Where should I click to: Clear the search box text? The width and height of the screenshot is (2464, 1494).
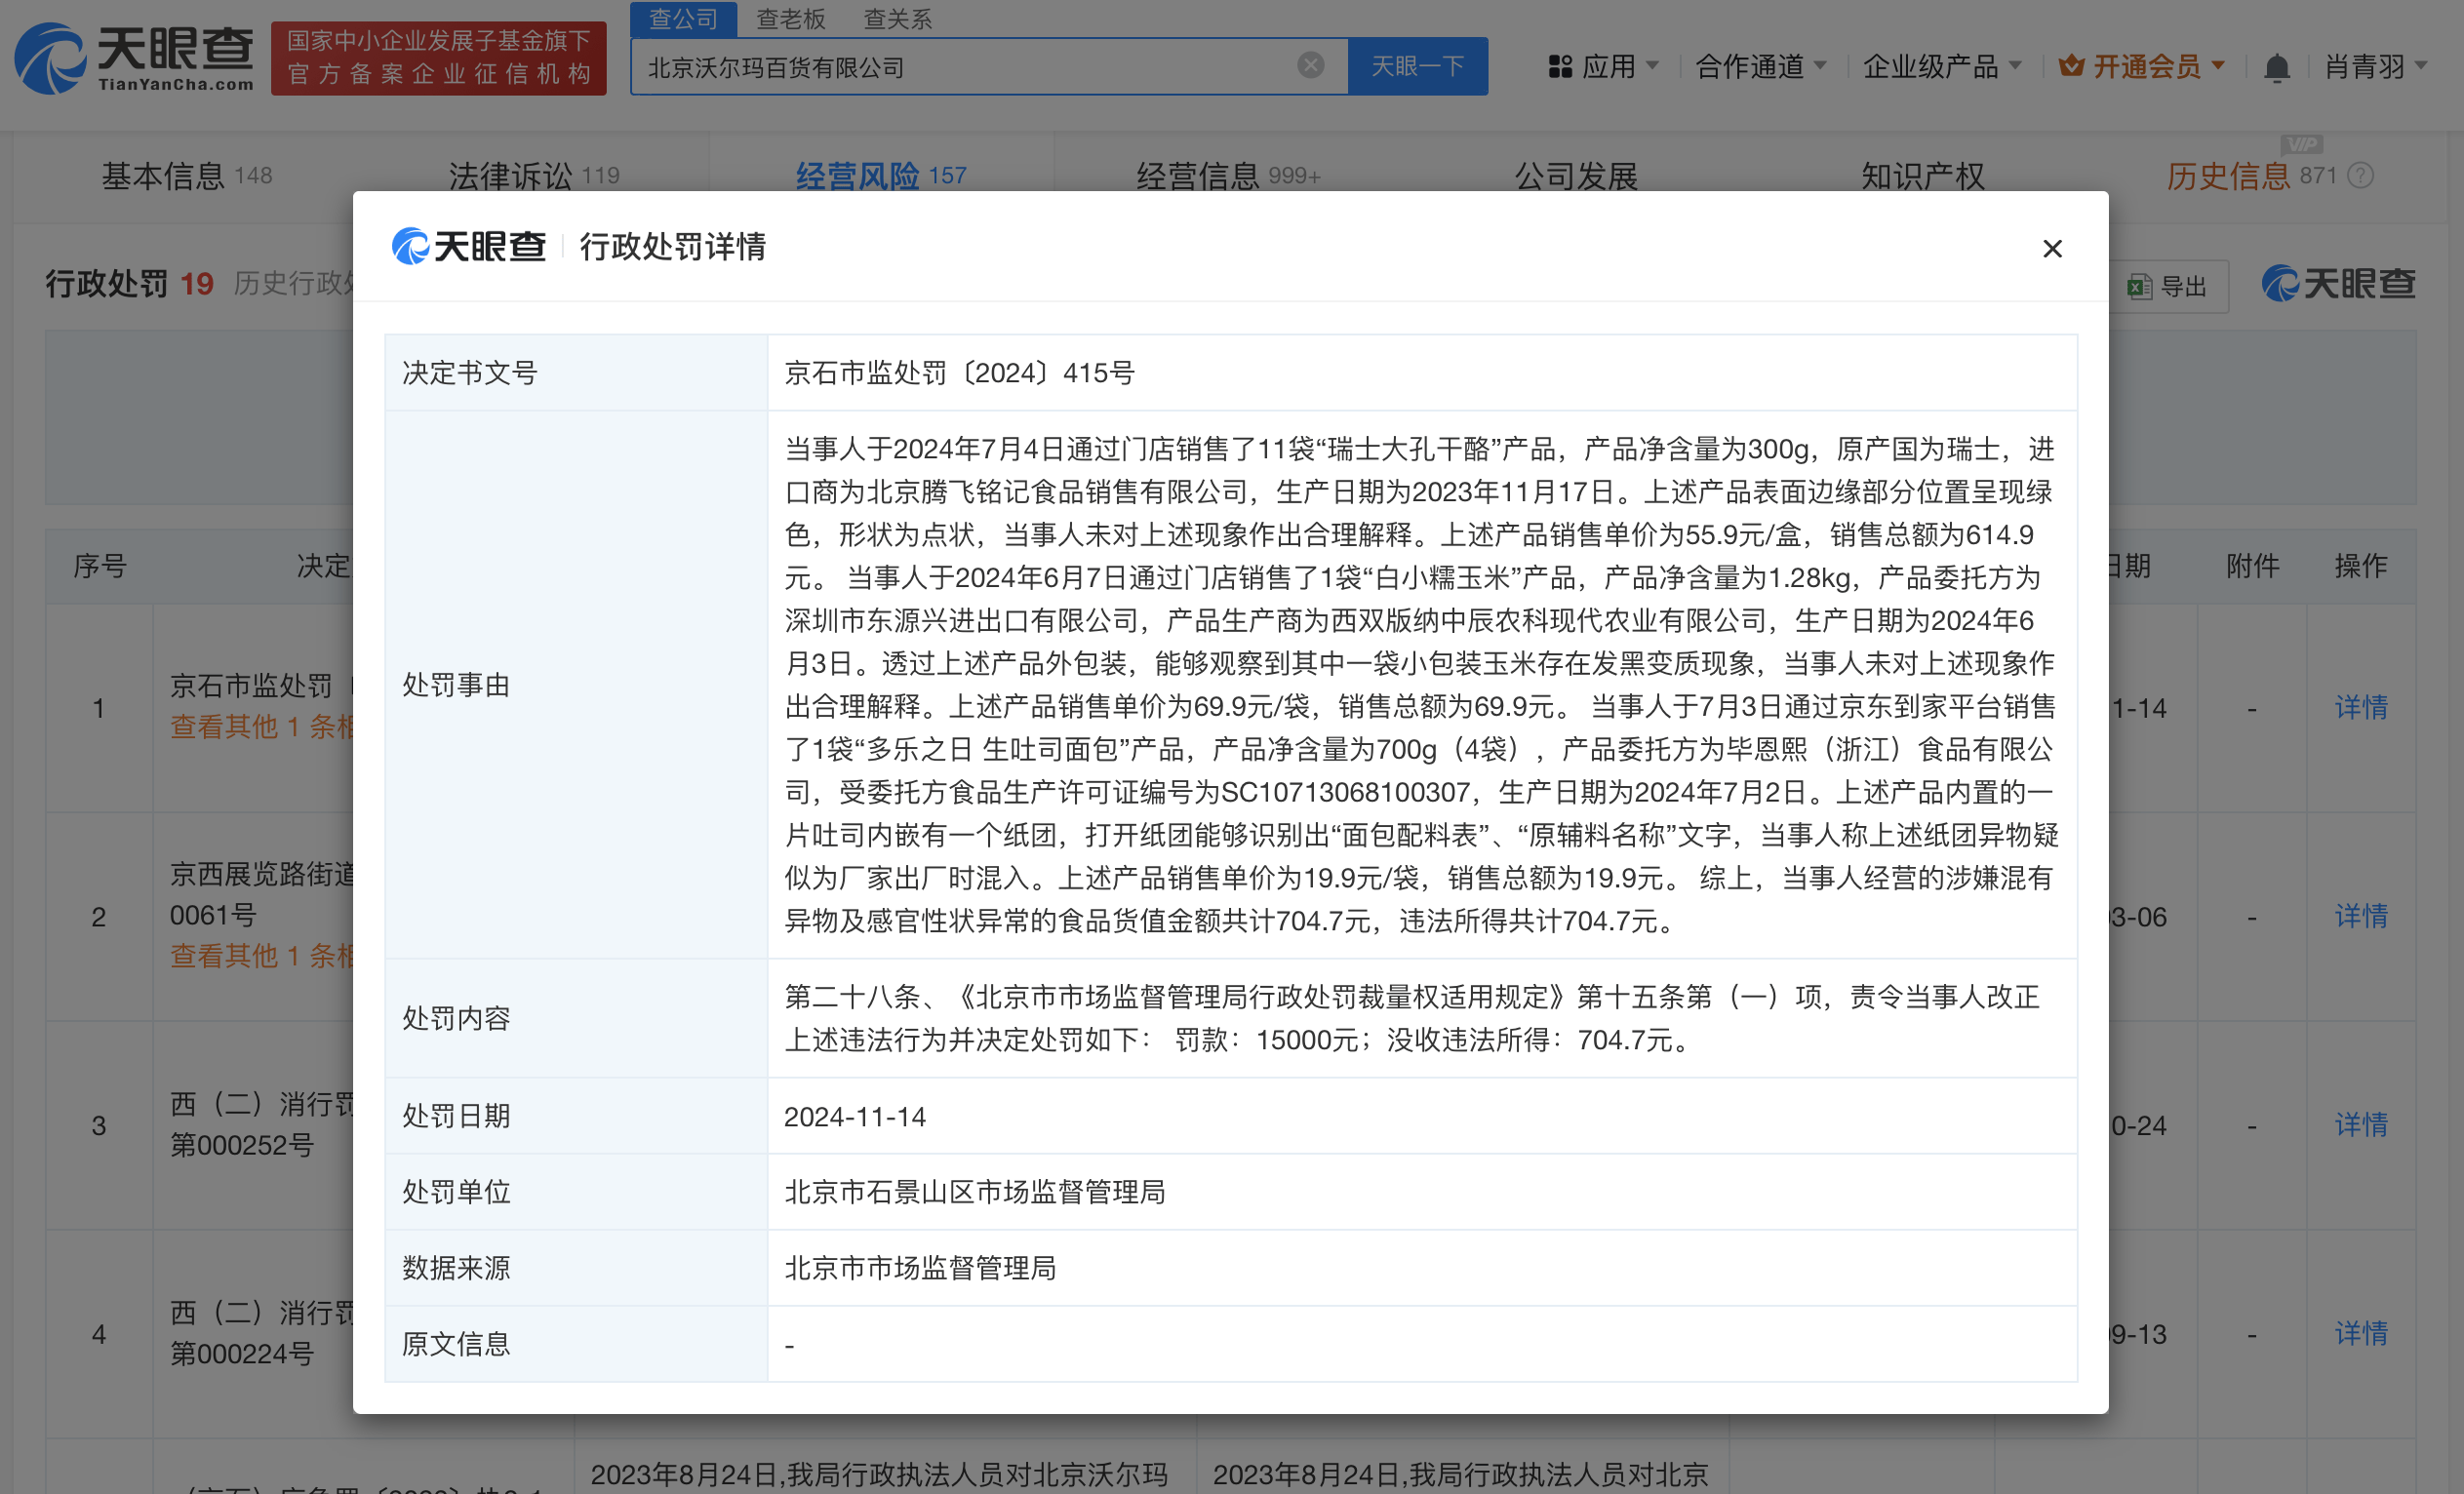(1310, 66)
